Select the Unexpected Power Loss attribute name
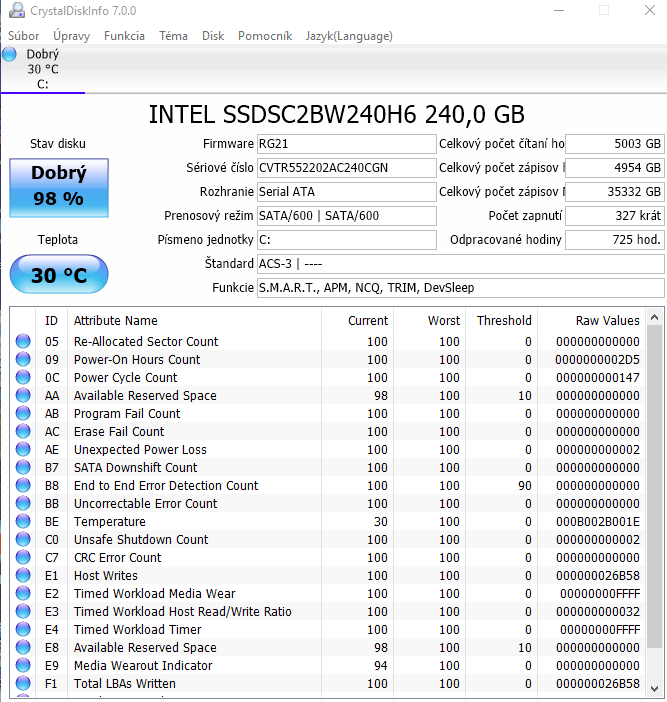The height and width of the screenshot is (702, 667). 140,449
